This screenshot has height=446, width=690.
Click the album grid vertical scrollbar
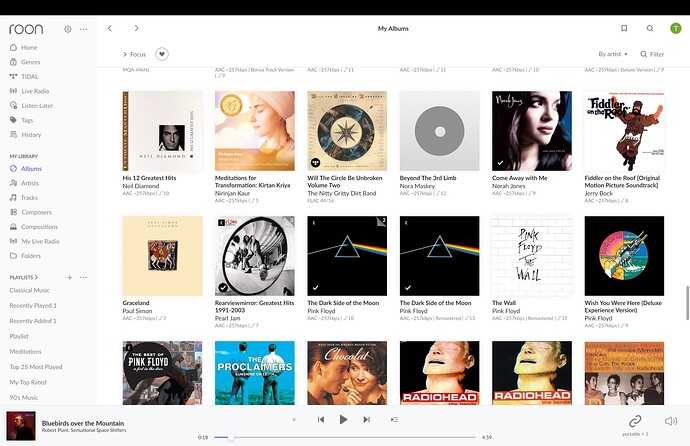[x=687, y=303]
